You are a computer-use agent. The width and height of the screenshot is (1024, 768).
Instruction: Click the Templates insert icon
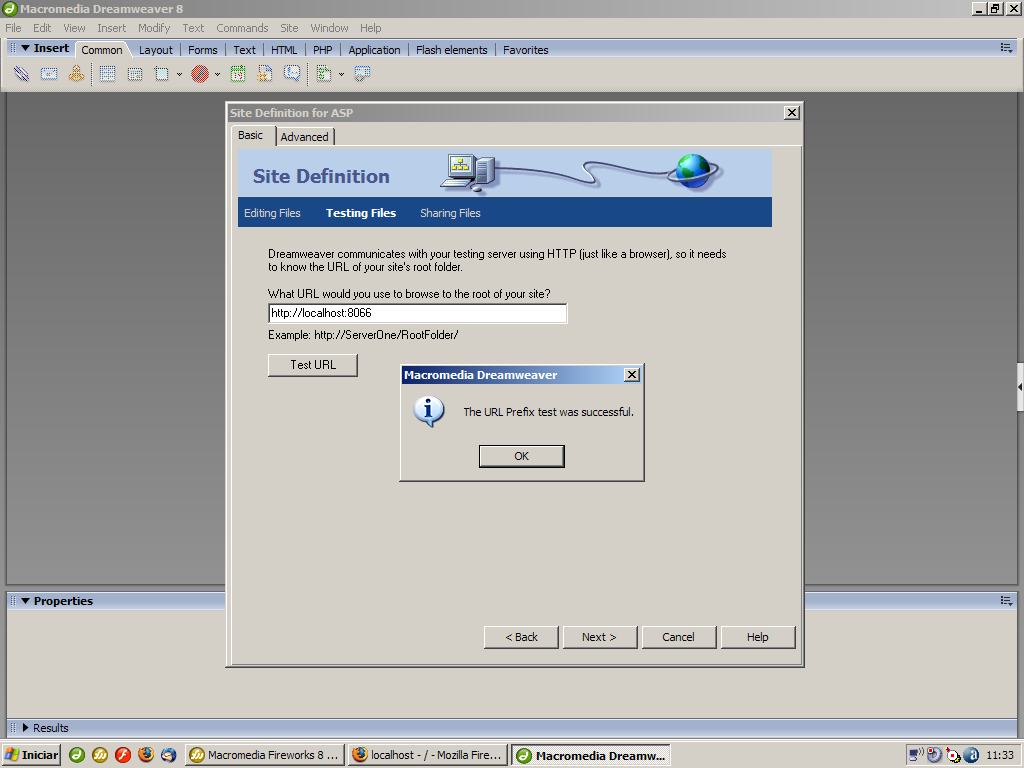click(x=323, y=74)
